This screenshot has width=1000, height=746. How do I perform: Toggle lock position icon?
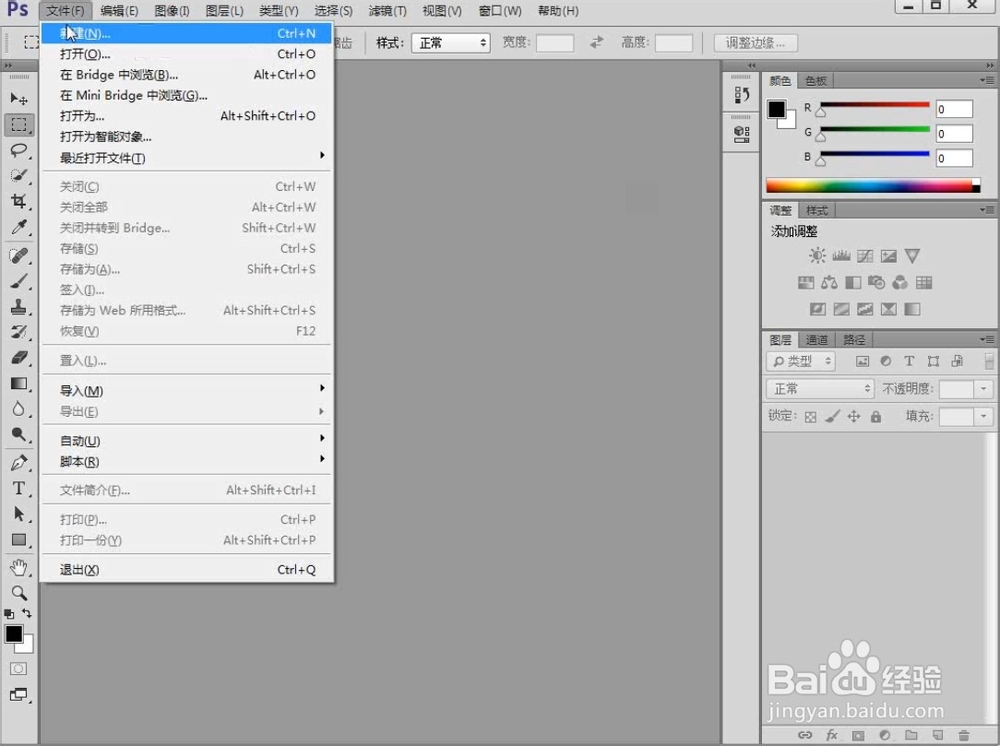[854, 416]
